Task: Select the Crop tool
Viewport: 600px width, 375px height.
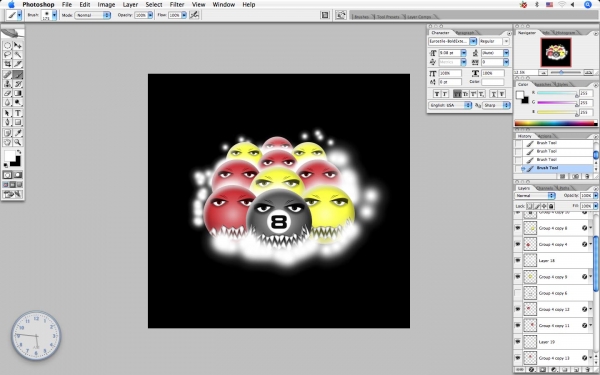Action: click(7, 64)
